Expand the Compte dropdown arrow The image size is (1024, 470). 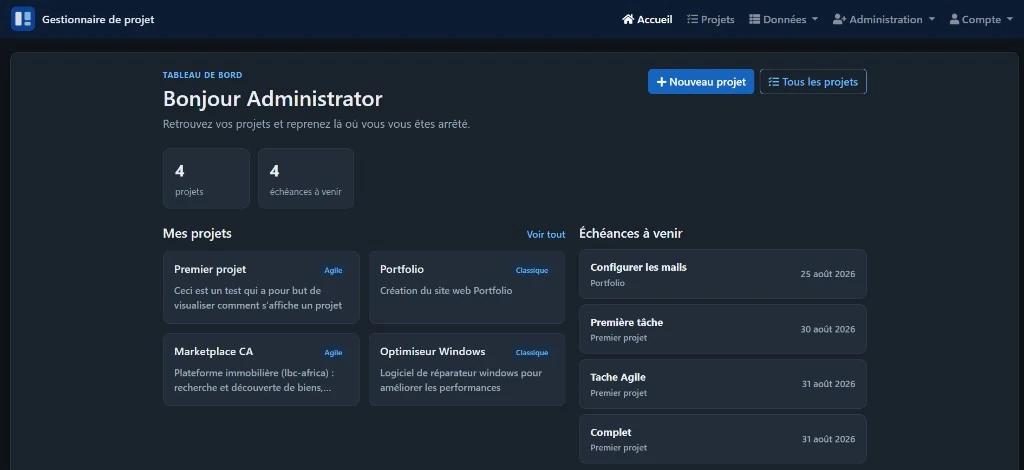(1010, 20)
